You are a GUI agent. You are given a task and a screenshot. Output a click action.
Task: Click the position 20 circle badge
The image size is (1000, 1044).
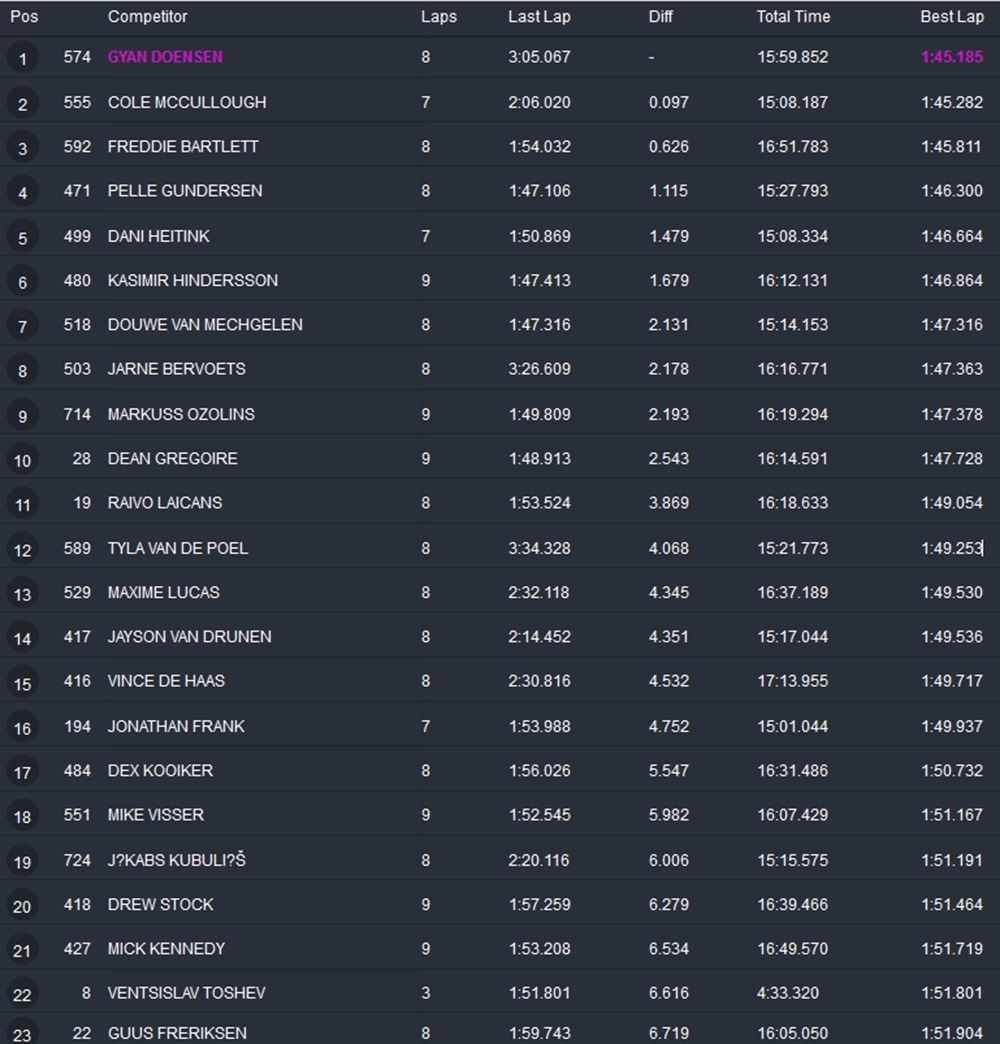(22, 906)
